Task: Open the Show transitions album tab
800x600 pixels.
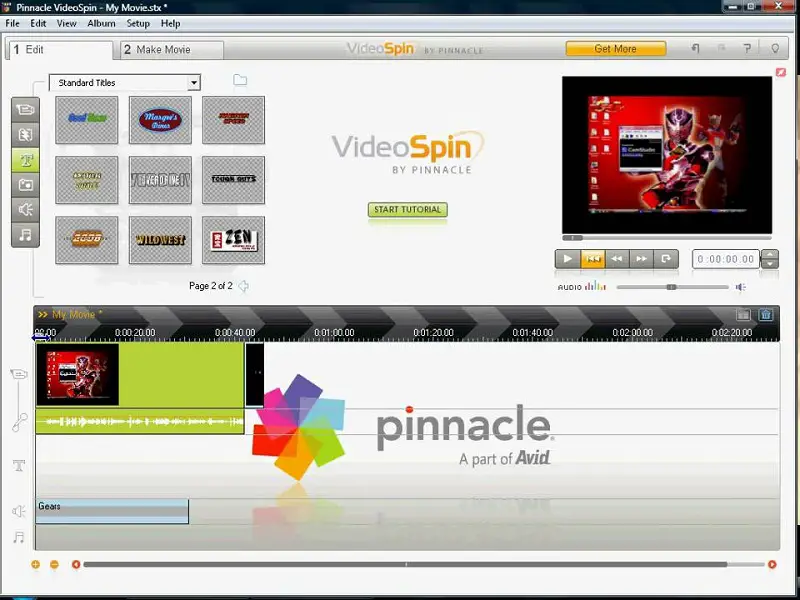Action: point(25,135)
